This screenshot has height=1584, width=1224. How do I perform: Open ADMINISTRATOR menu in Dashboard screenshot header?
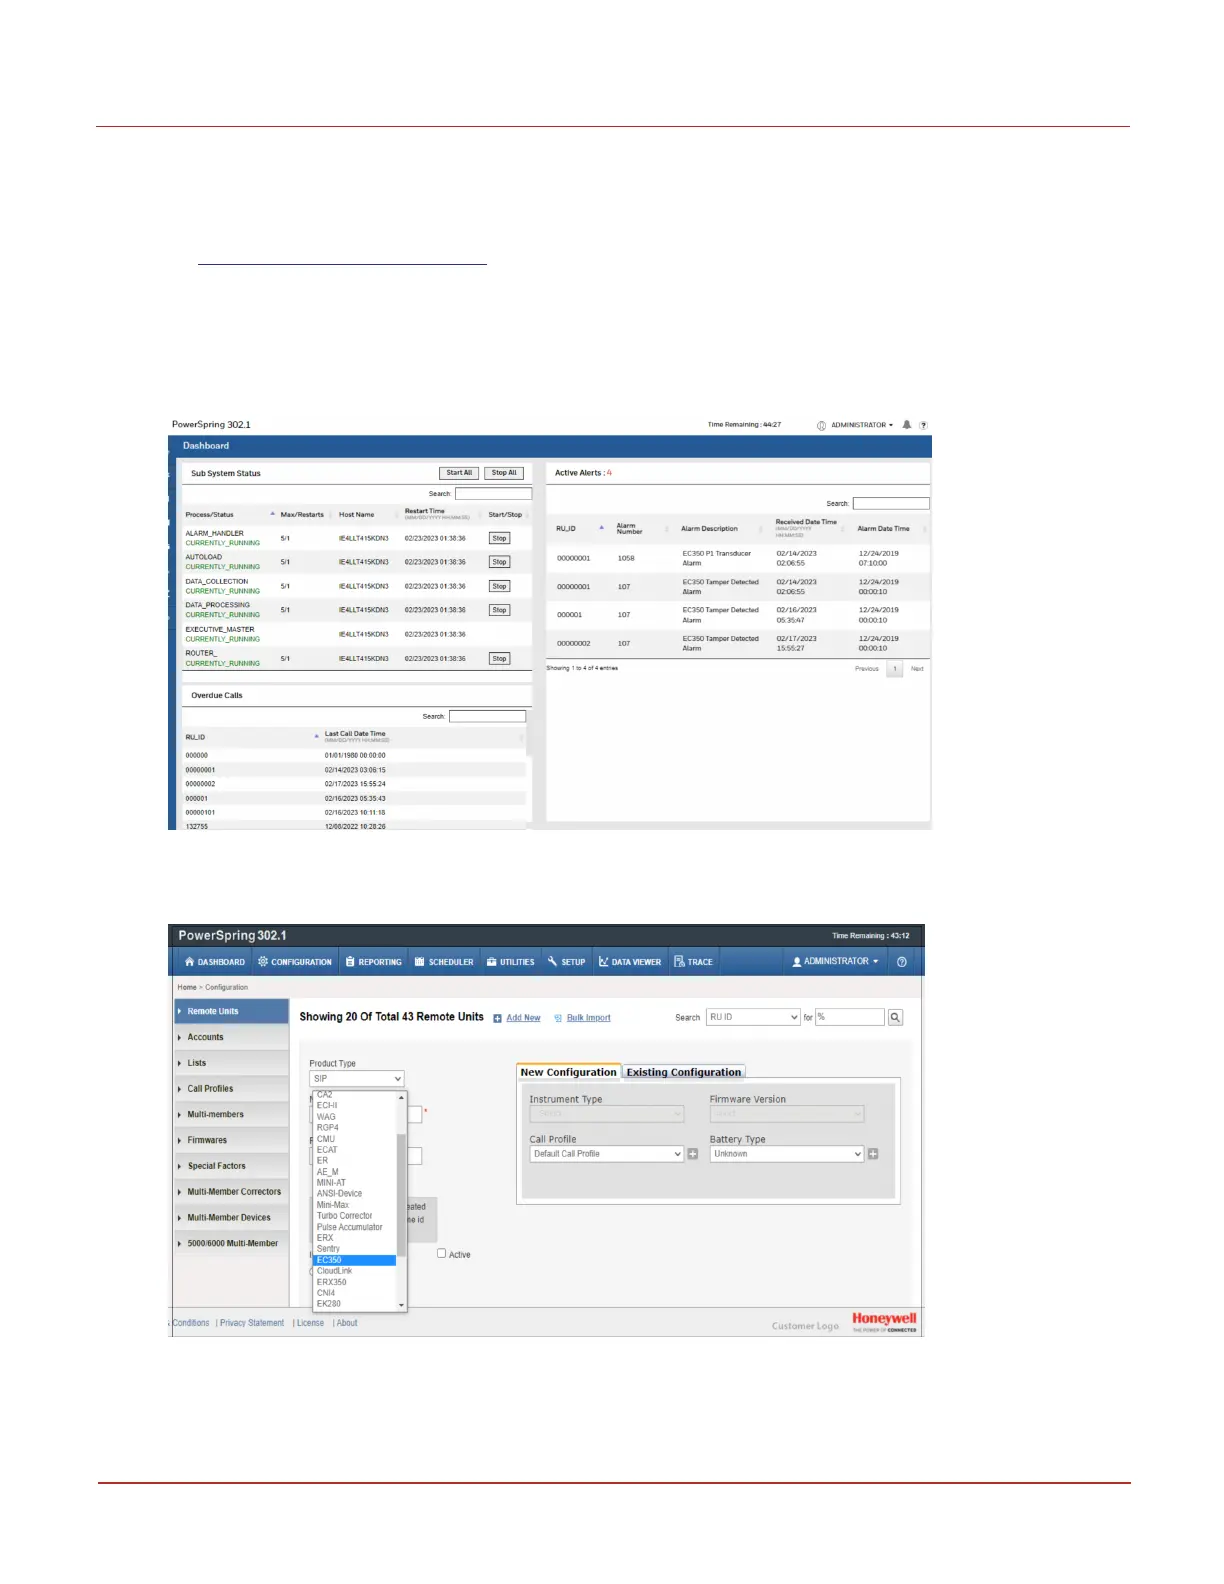(856, 425)
